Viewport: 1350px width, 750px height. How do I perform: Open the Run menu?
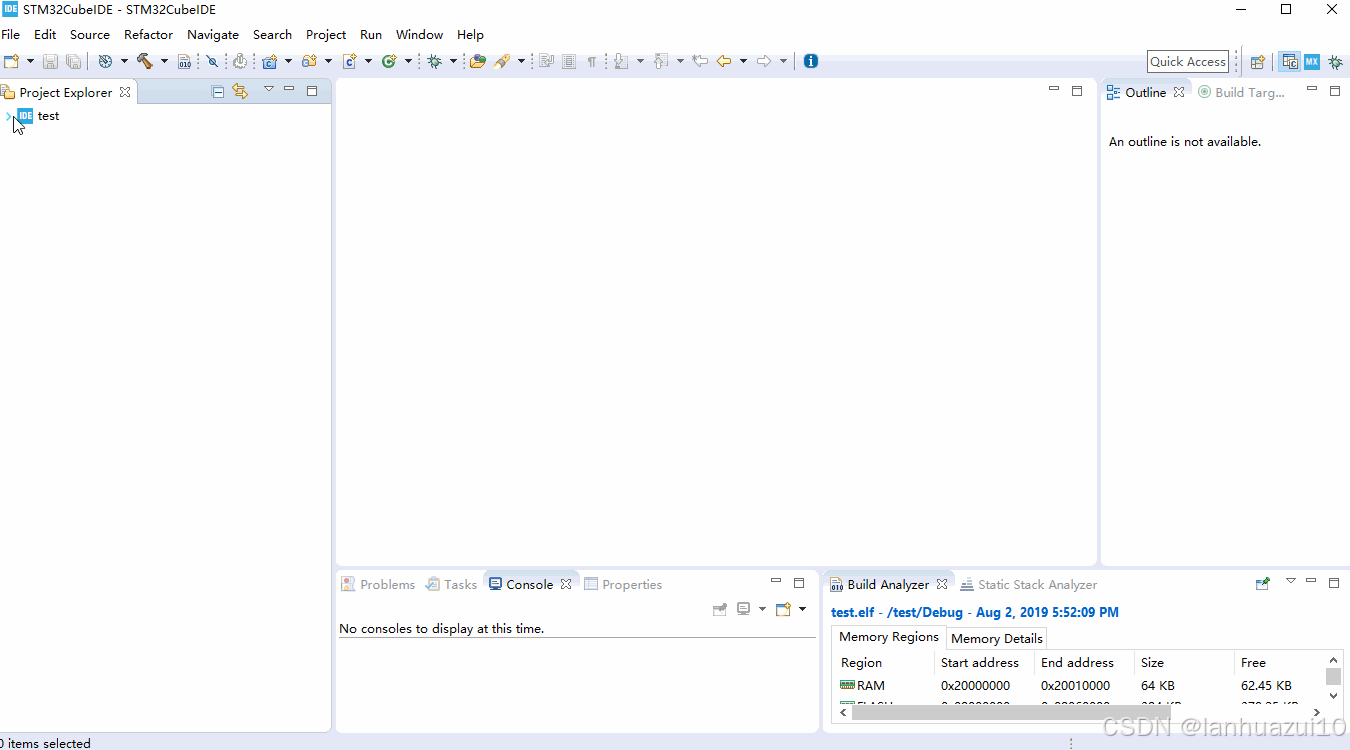coord(371,34)
